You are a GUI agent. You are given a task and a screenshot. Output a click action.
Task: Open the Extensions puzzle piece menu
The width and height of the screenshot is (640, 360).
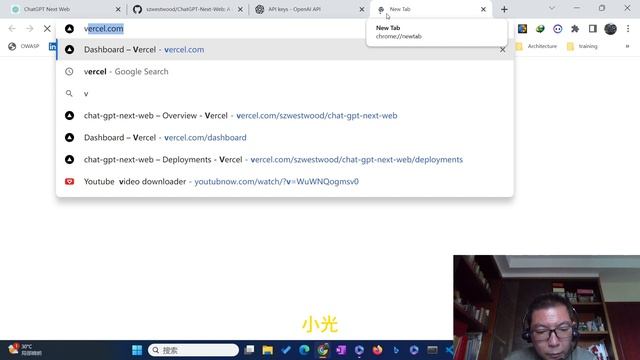coord(575,29)
